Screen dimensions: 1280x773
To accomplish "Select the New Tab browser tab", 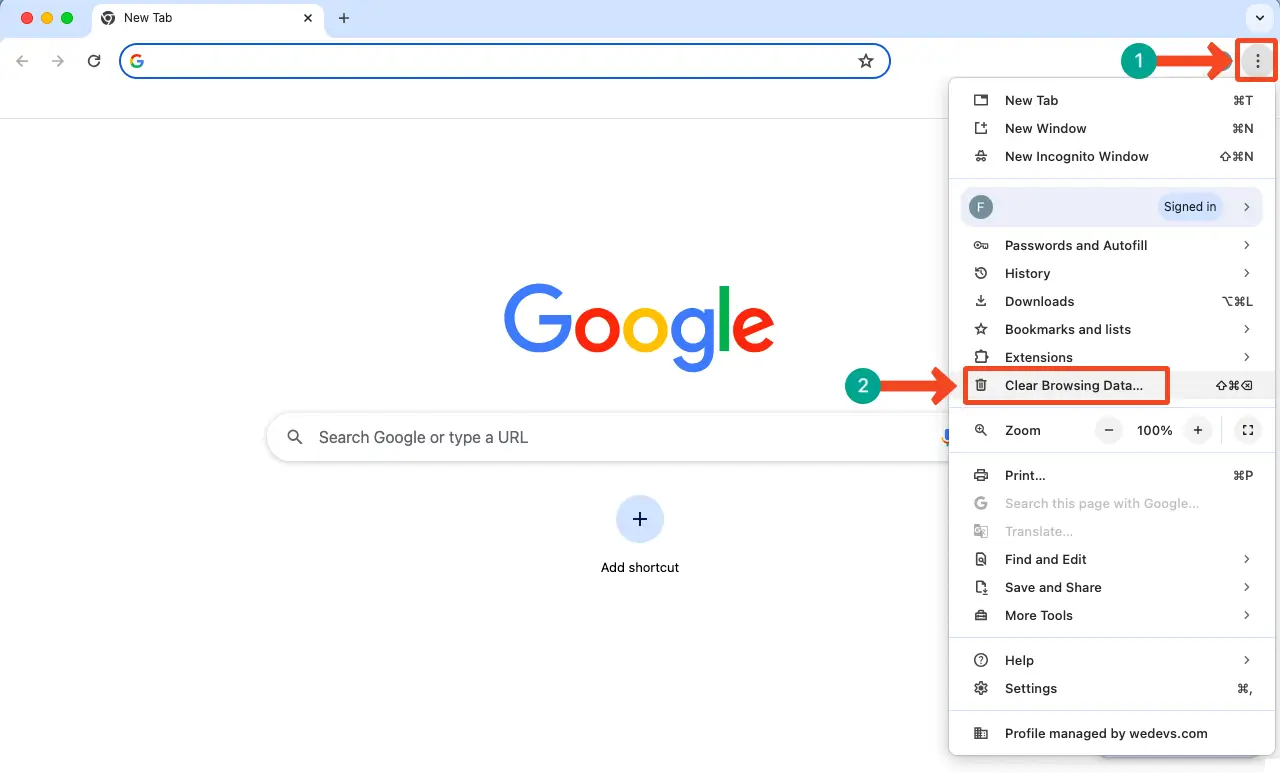I will (x=208, y=18).
